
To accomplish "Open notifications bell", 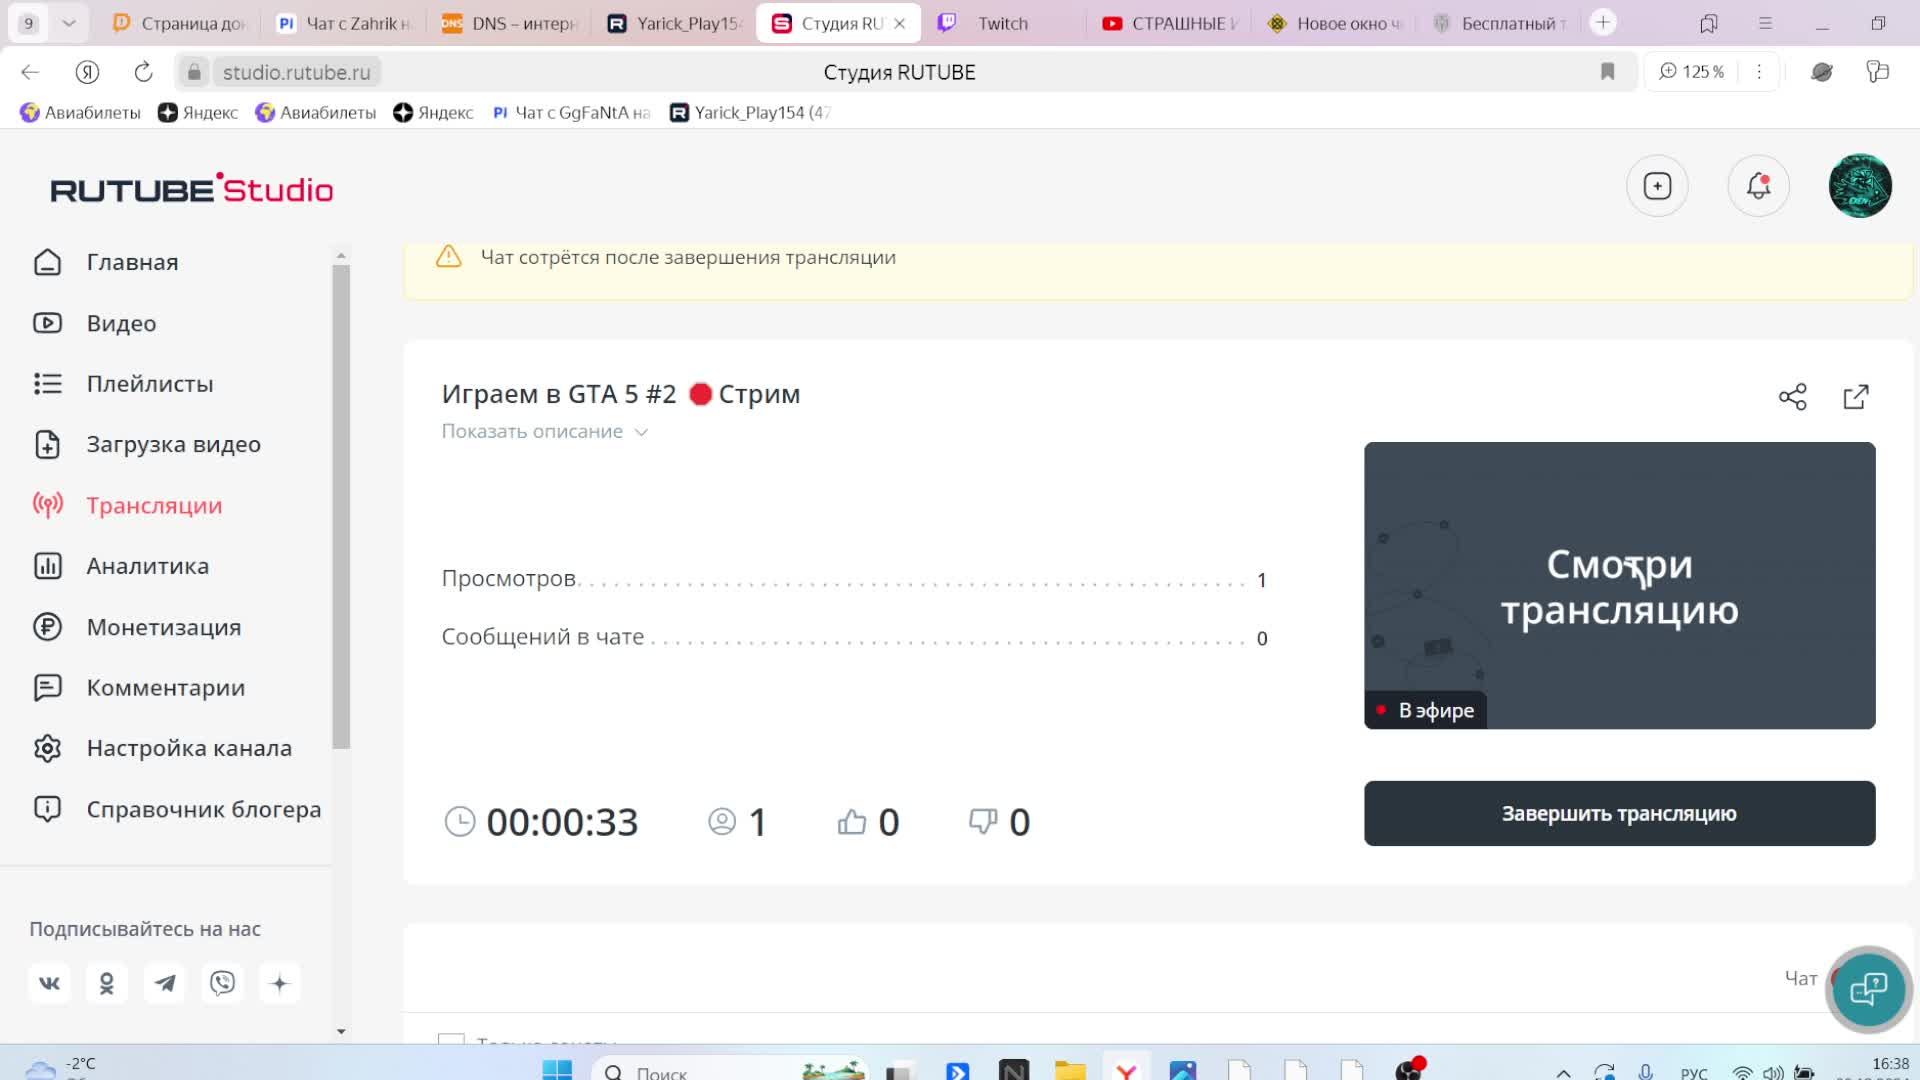I will point(1758,186).
